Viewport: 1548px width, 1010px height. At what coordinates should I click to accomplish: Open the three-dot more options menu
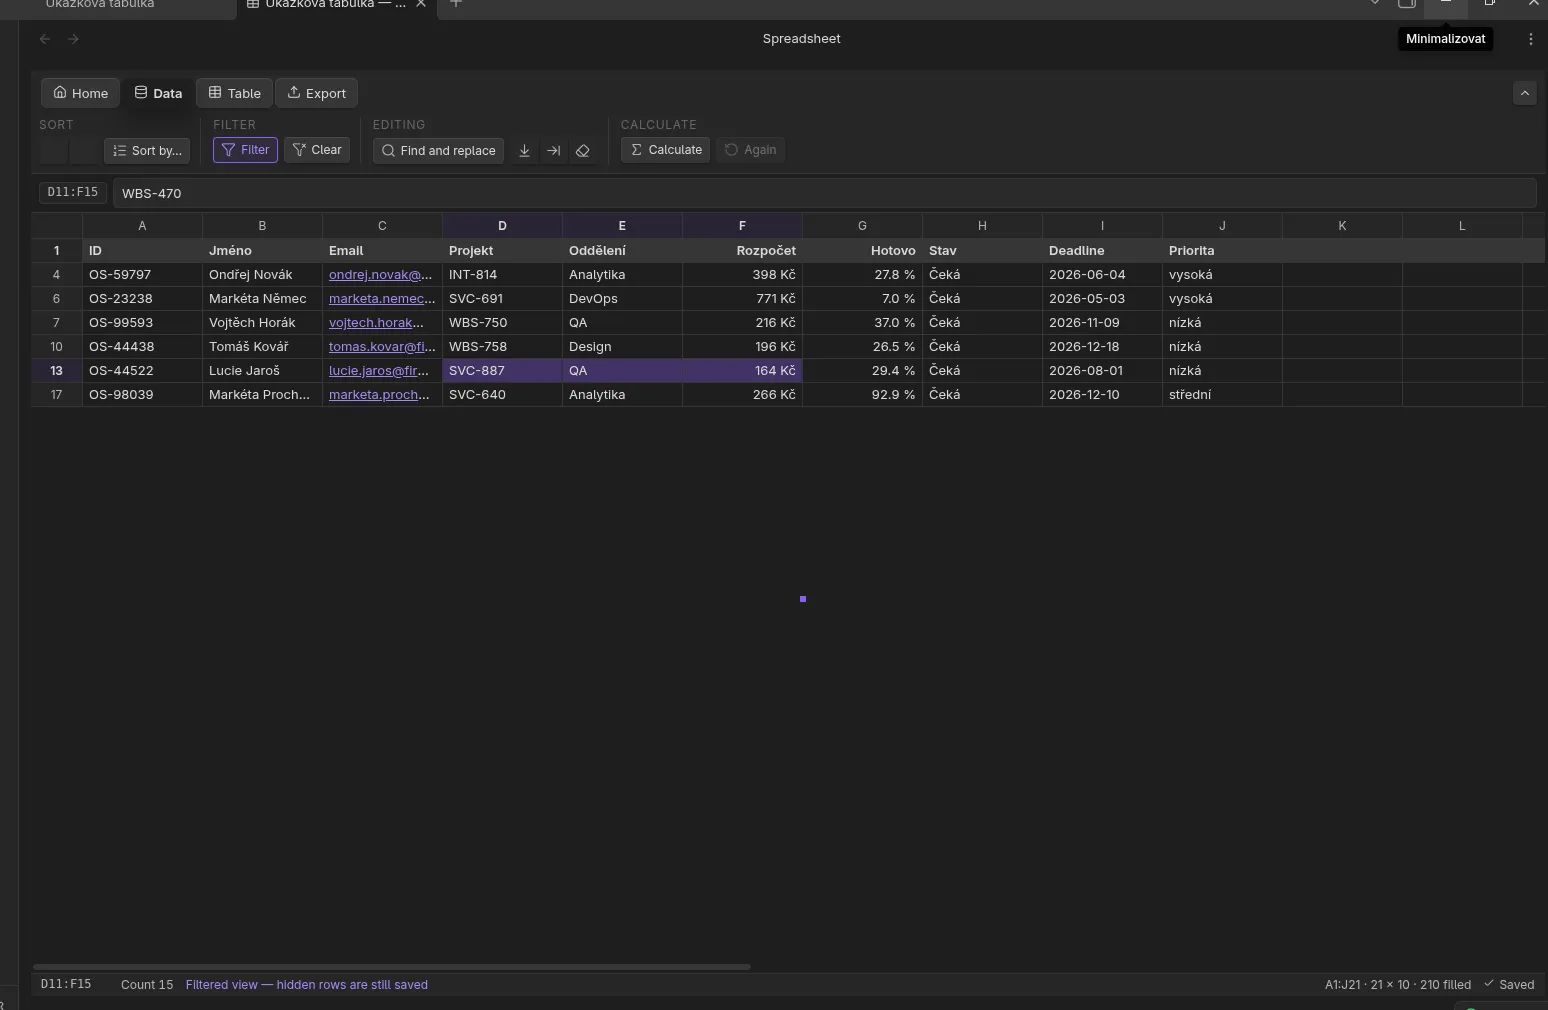tap(1531, 39)
